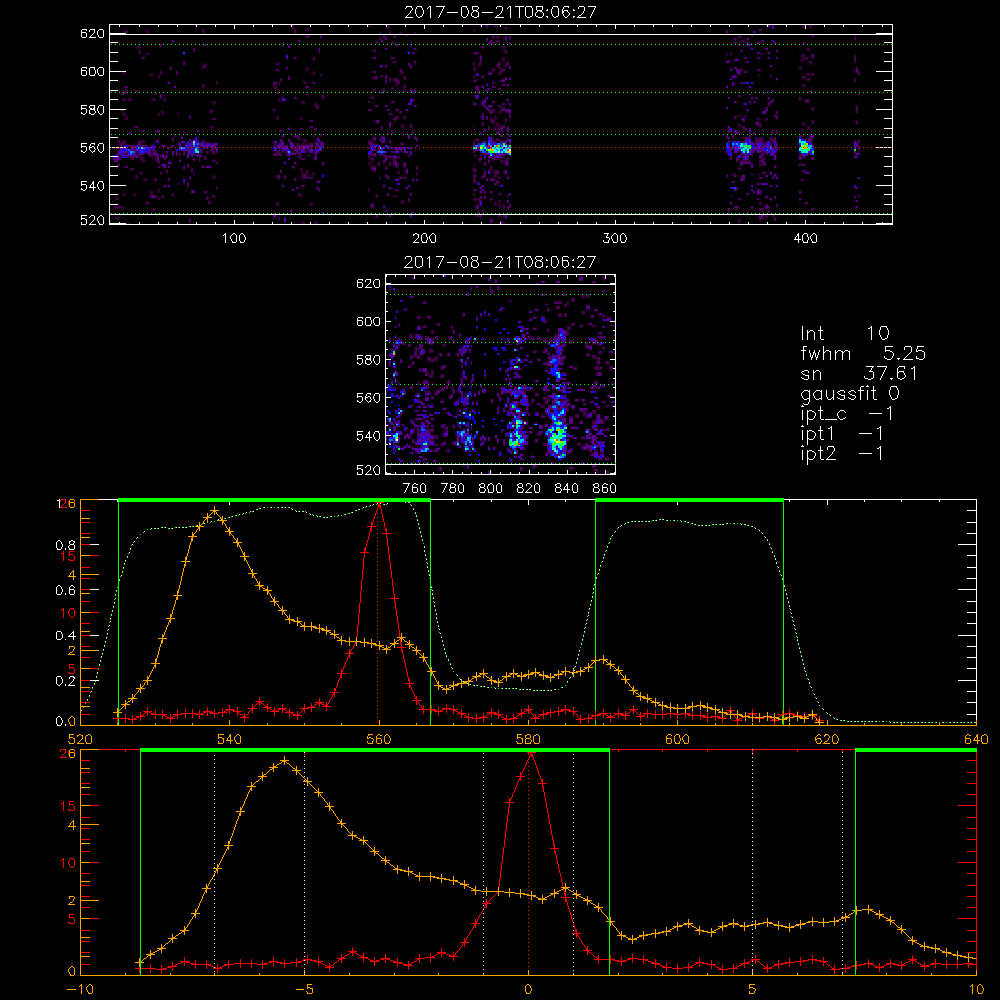Click the 'ipt2 -1' label

(842, 453)
